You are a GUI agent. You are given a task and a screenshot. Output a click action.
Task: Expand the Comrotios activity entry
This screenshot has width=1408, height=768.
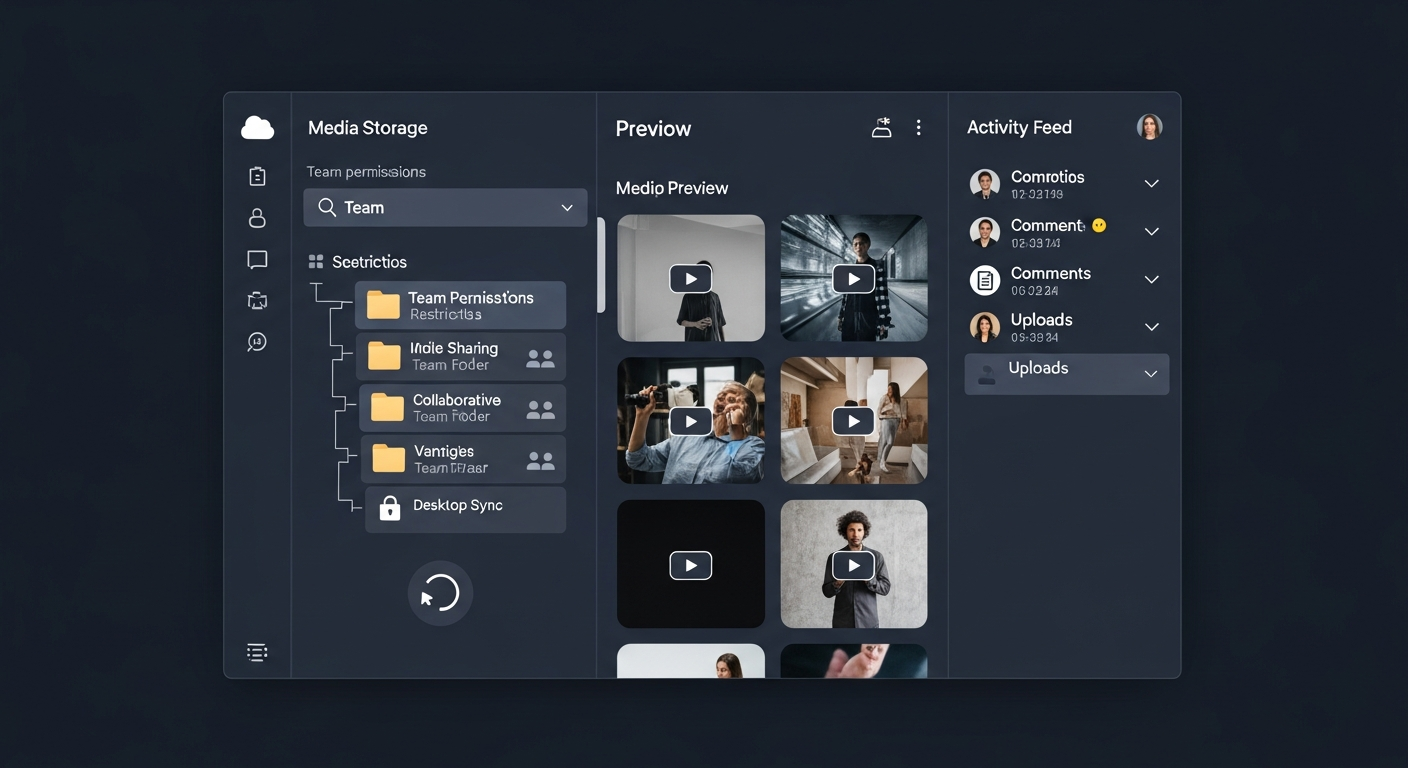[x=1151, y=184]
